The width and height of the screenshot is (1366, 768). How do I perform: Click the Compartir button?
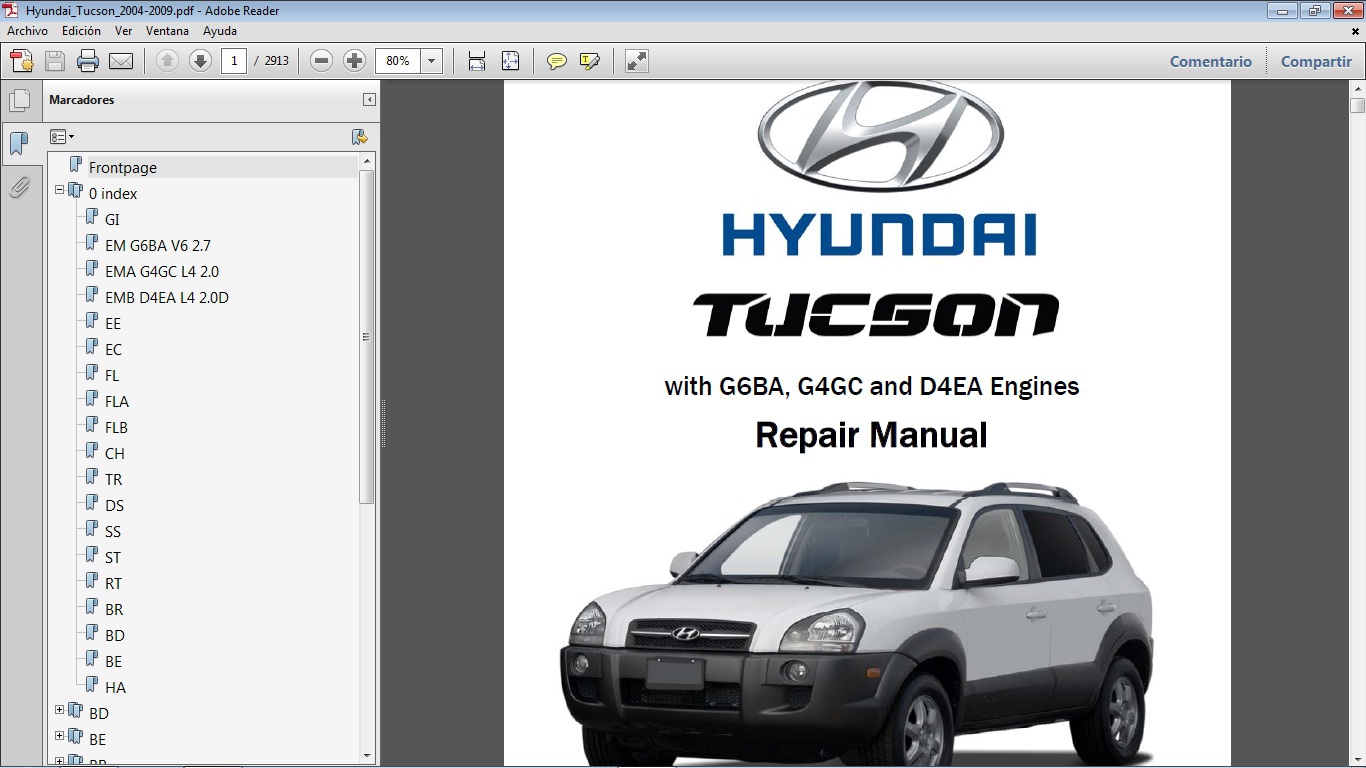click(1315, 61)
